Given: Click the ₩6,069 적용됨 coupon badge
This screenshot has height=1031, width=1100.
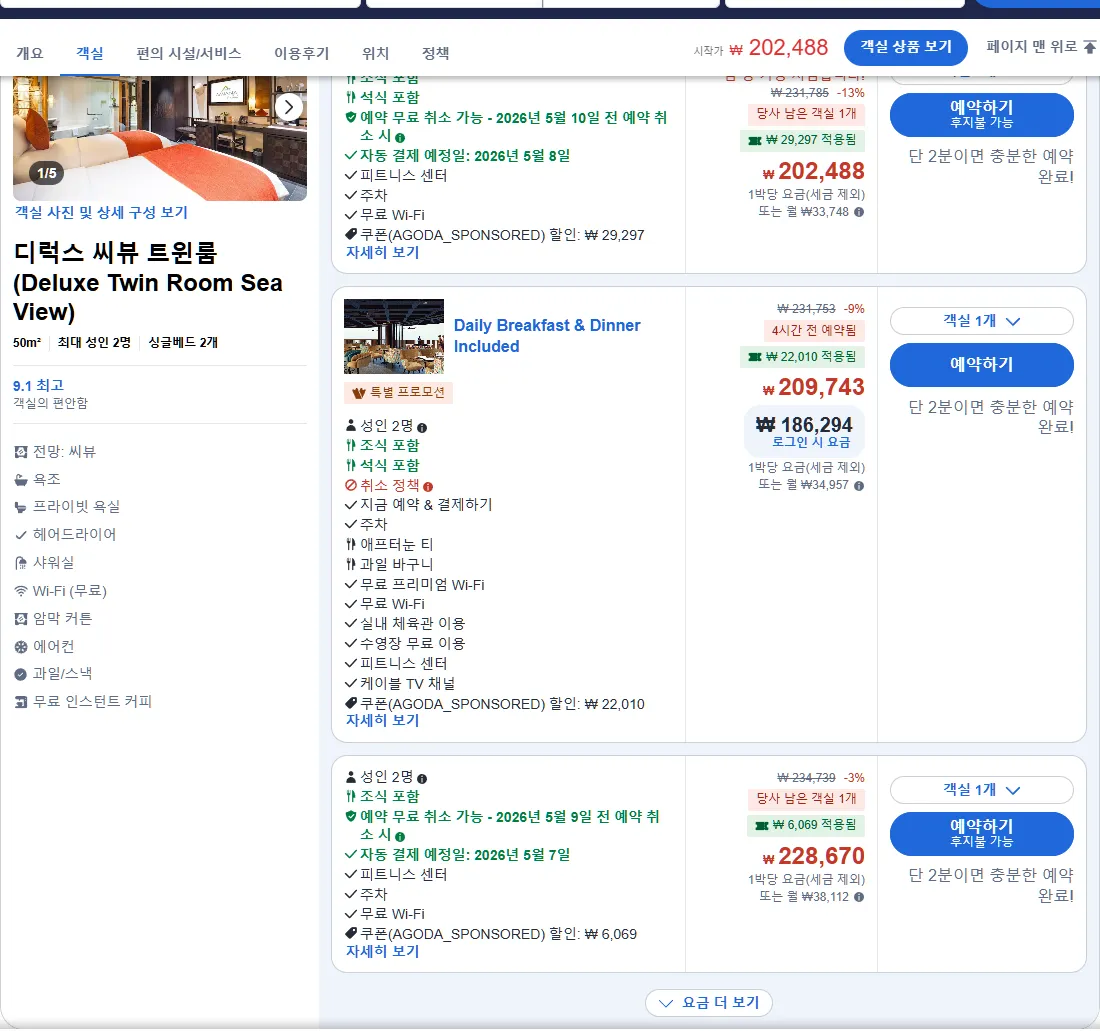Looking at the screenshot, I should pyautogui.click(x=806, y=826).
